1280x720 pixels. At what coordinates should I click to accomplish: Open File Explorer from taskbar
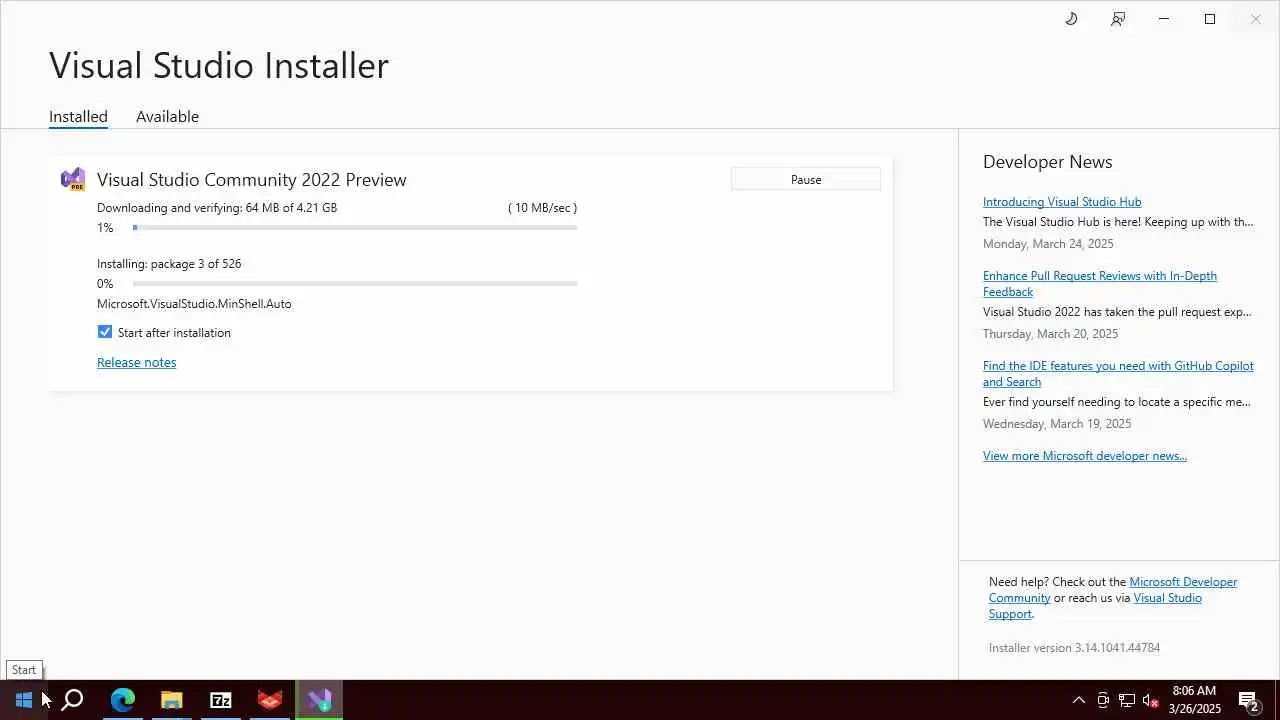click(x=172, y=700)
